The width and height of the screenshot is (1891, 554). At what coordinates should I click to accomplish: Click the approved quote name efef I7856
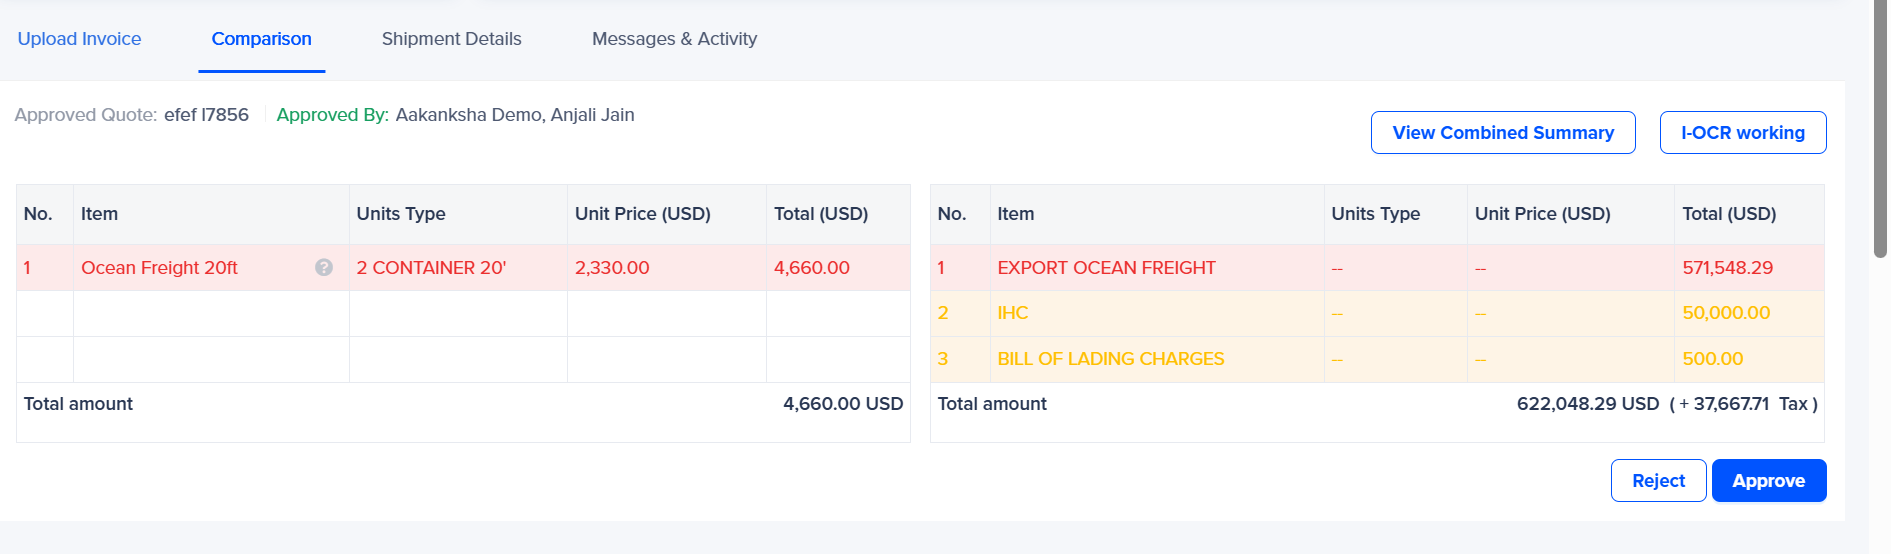(206, 115)
